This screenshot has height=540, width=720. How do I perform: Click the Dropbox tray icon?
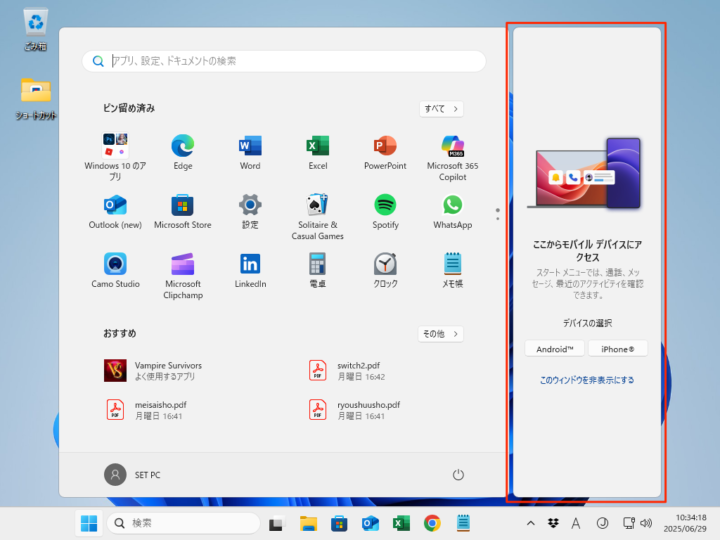(553, 523)
